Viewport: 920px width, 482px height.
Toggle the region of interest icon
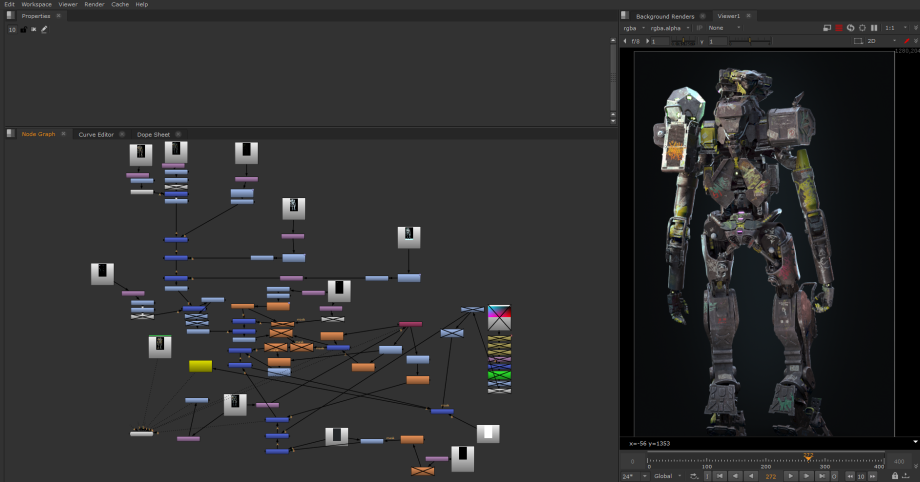(862, 28)
